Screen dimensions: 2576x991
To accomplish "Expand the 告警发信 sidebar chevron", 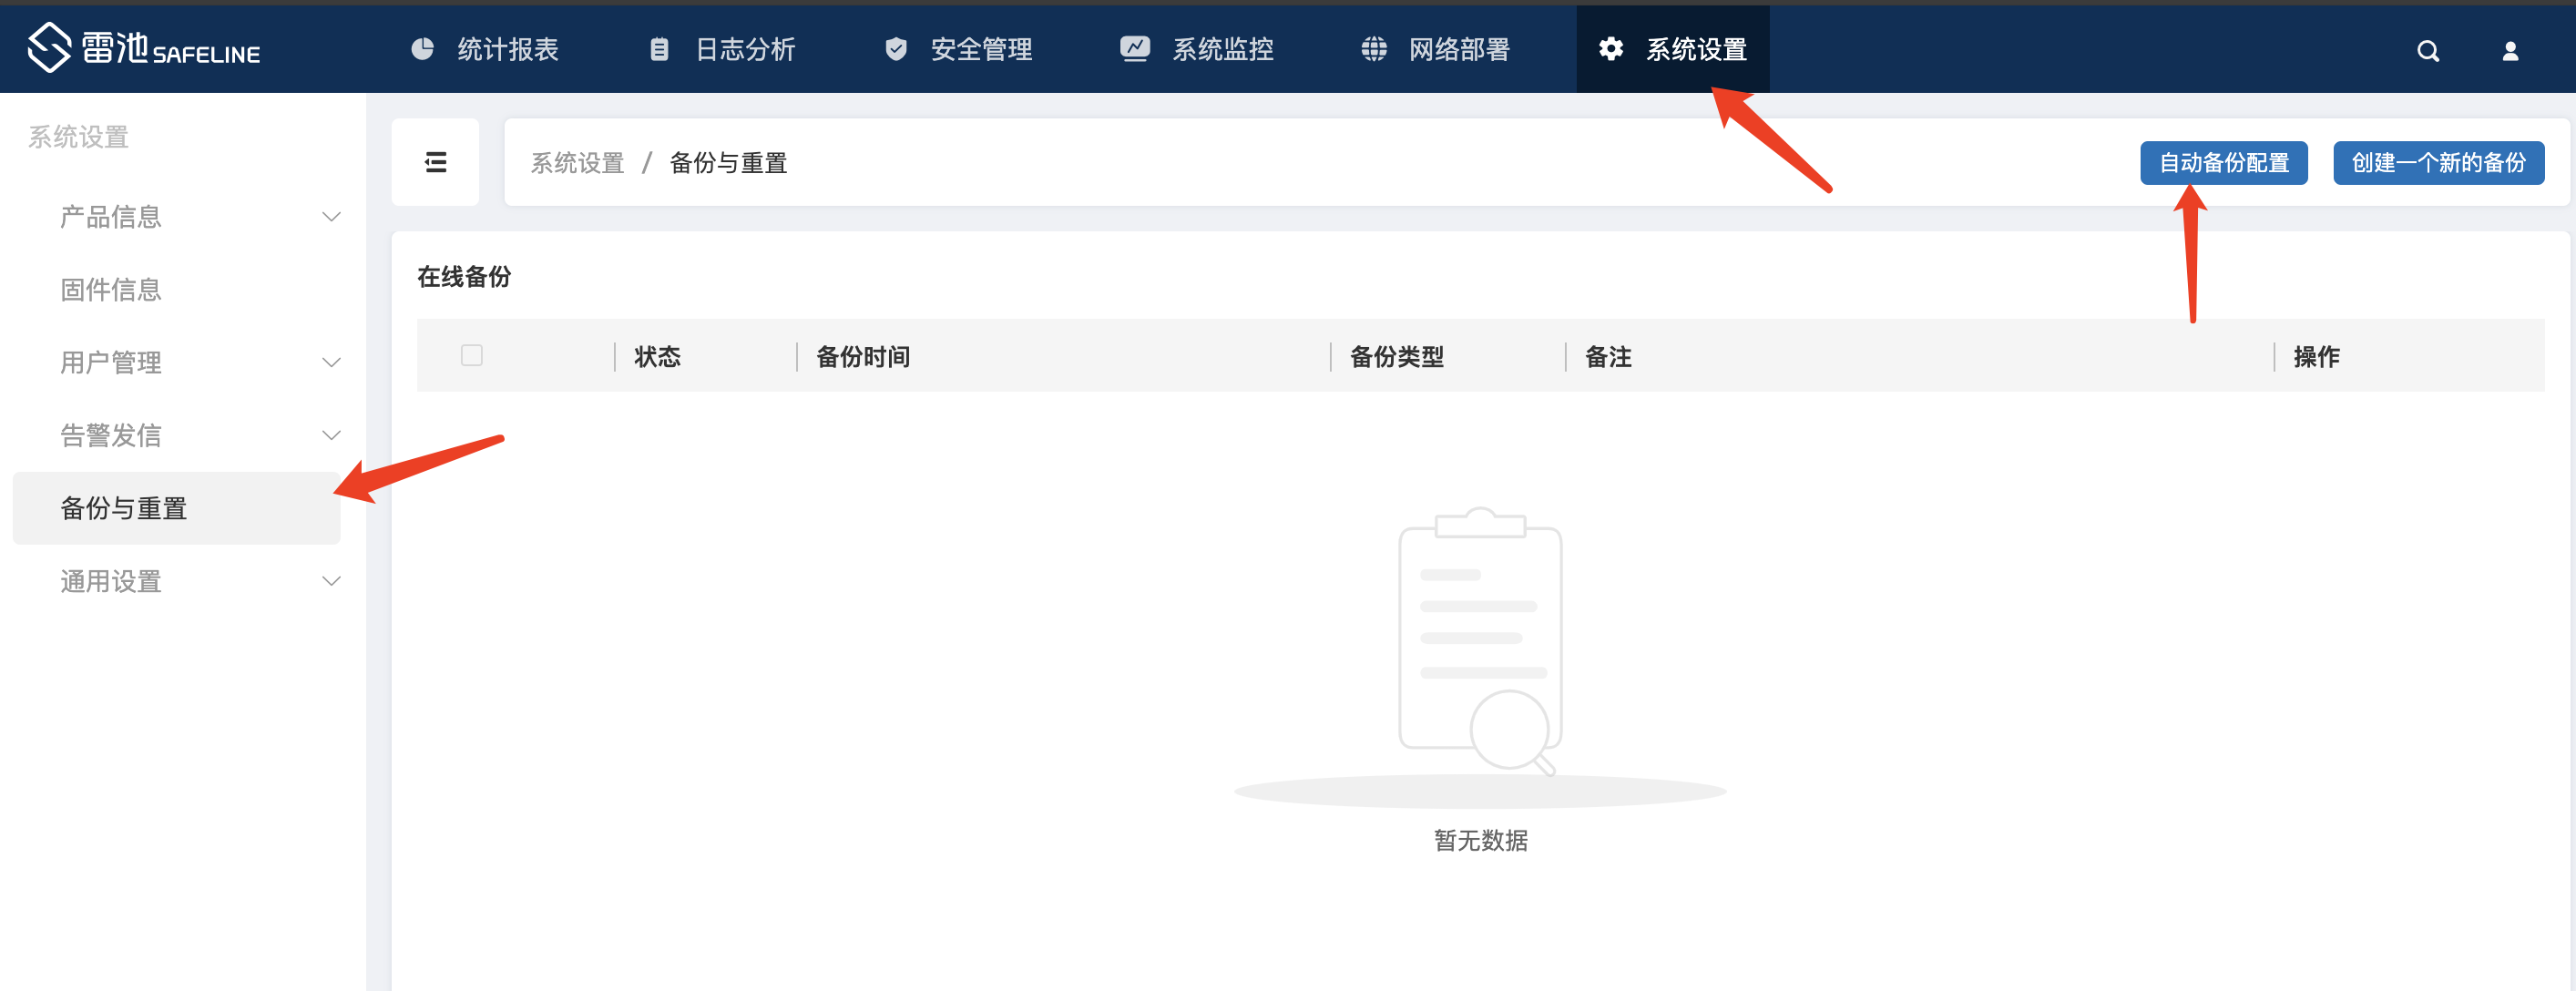I will click(x=331, y=435).
